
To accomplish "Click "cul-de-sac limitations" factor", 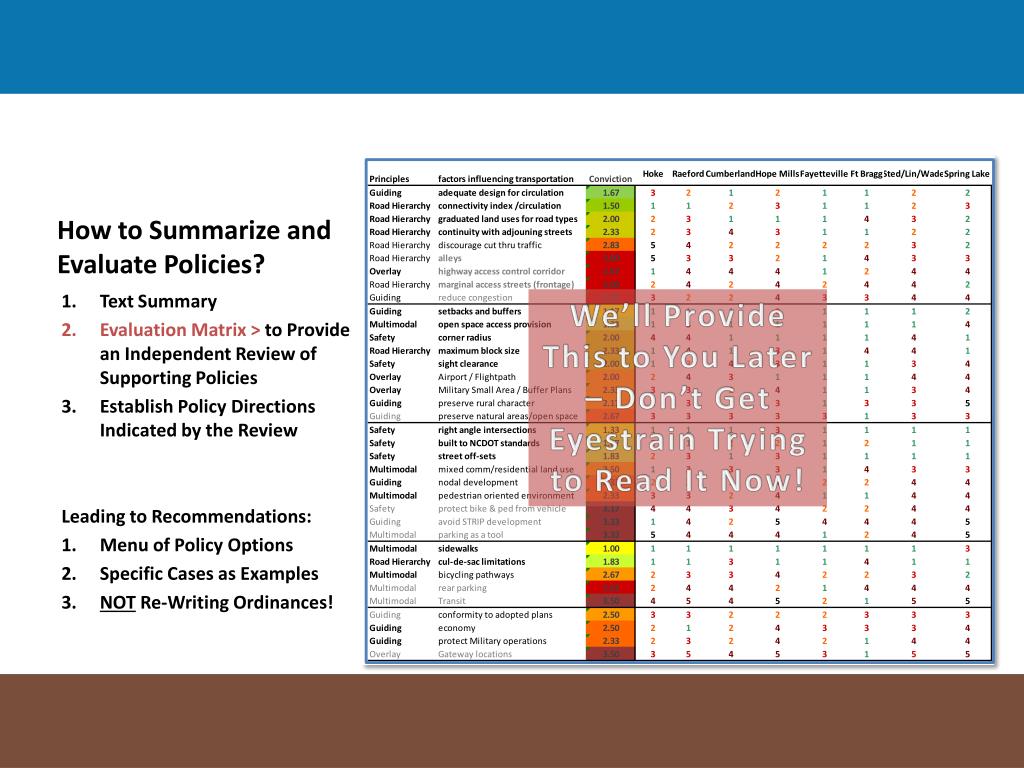I will pos(481,562).
